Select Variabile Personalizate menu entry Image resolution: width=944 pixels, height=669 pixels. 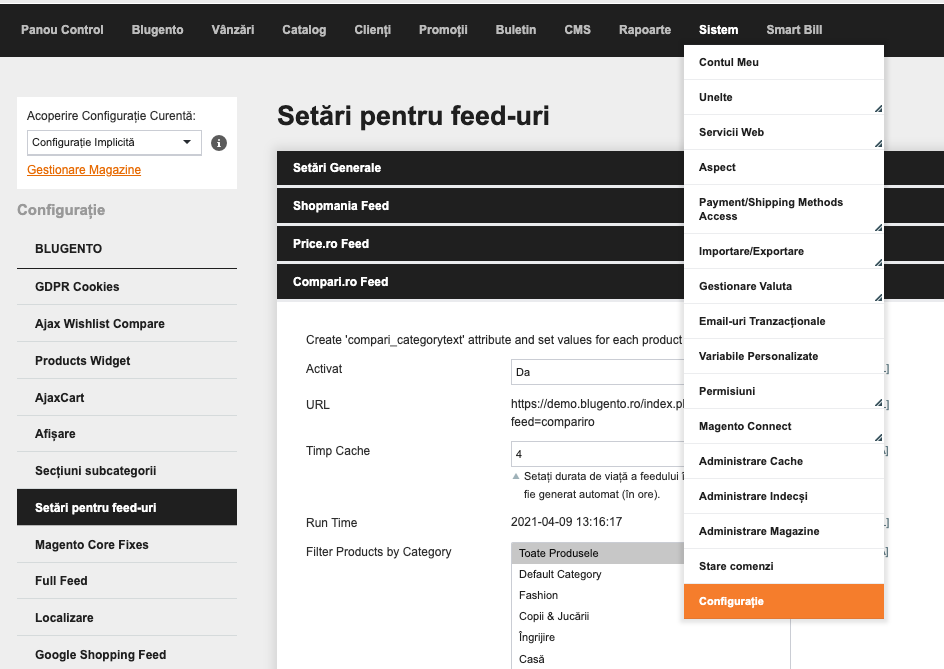coord(784,356)
